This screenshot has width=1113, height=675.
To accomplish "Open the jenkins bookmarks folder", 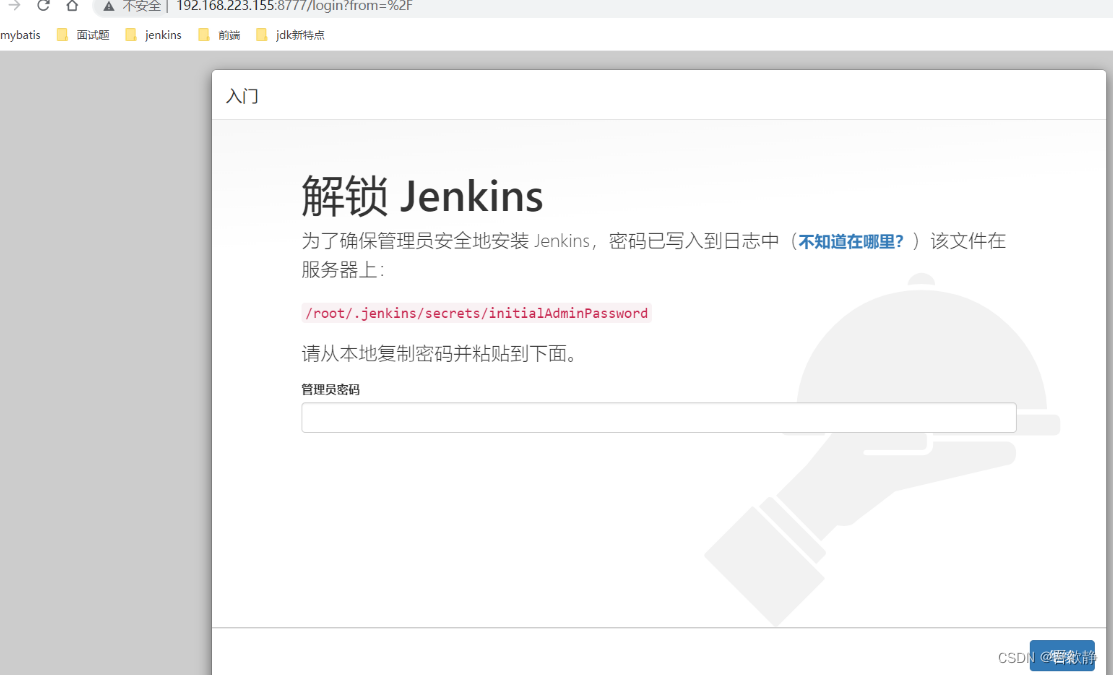I will (158, 34).
